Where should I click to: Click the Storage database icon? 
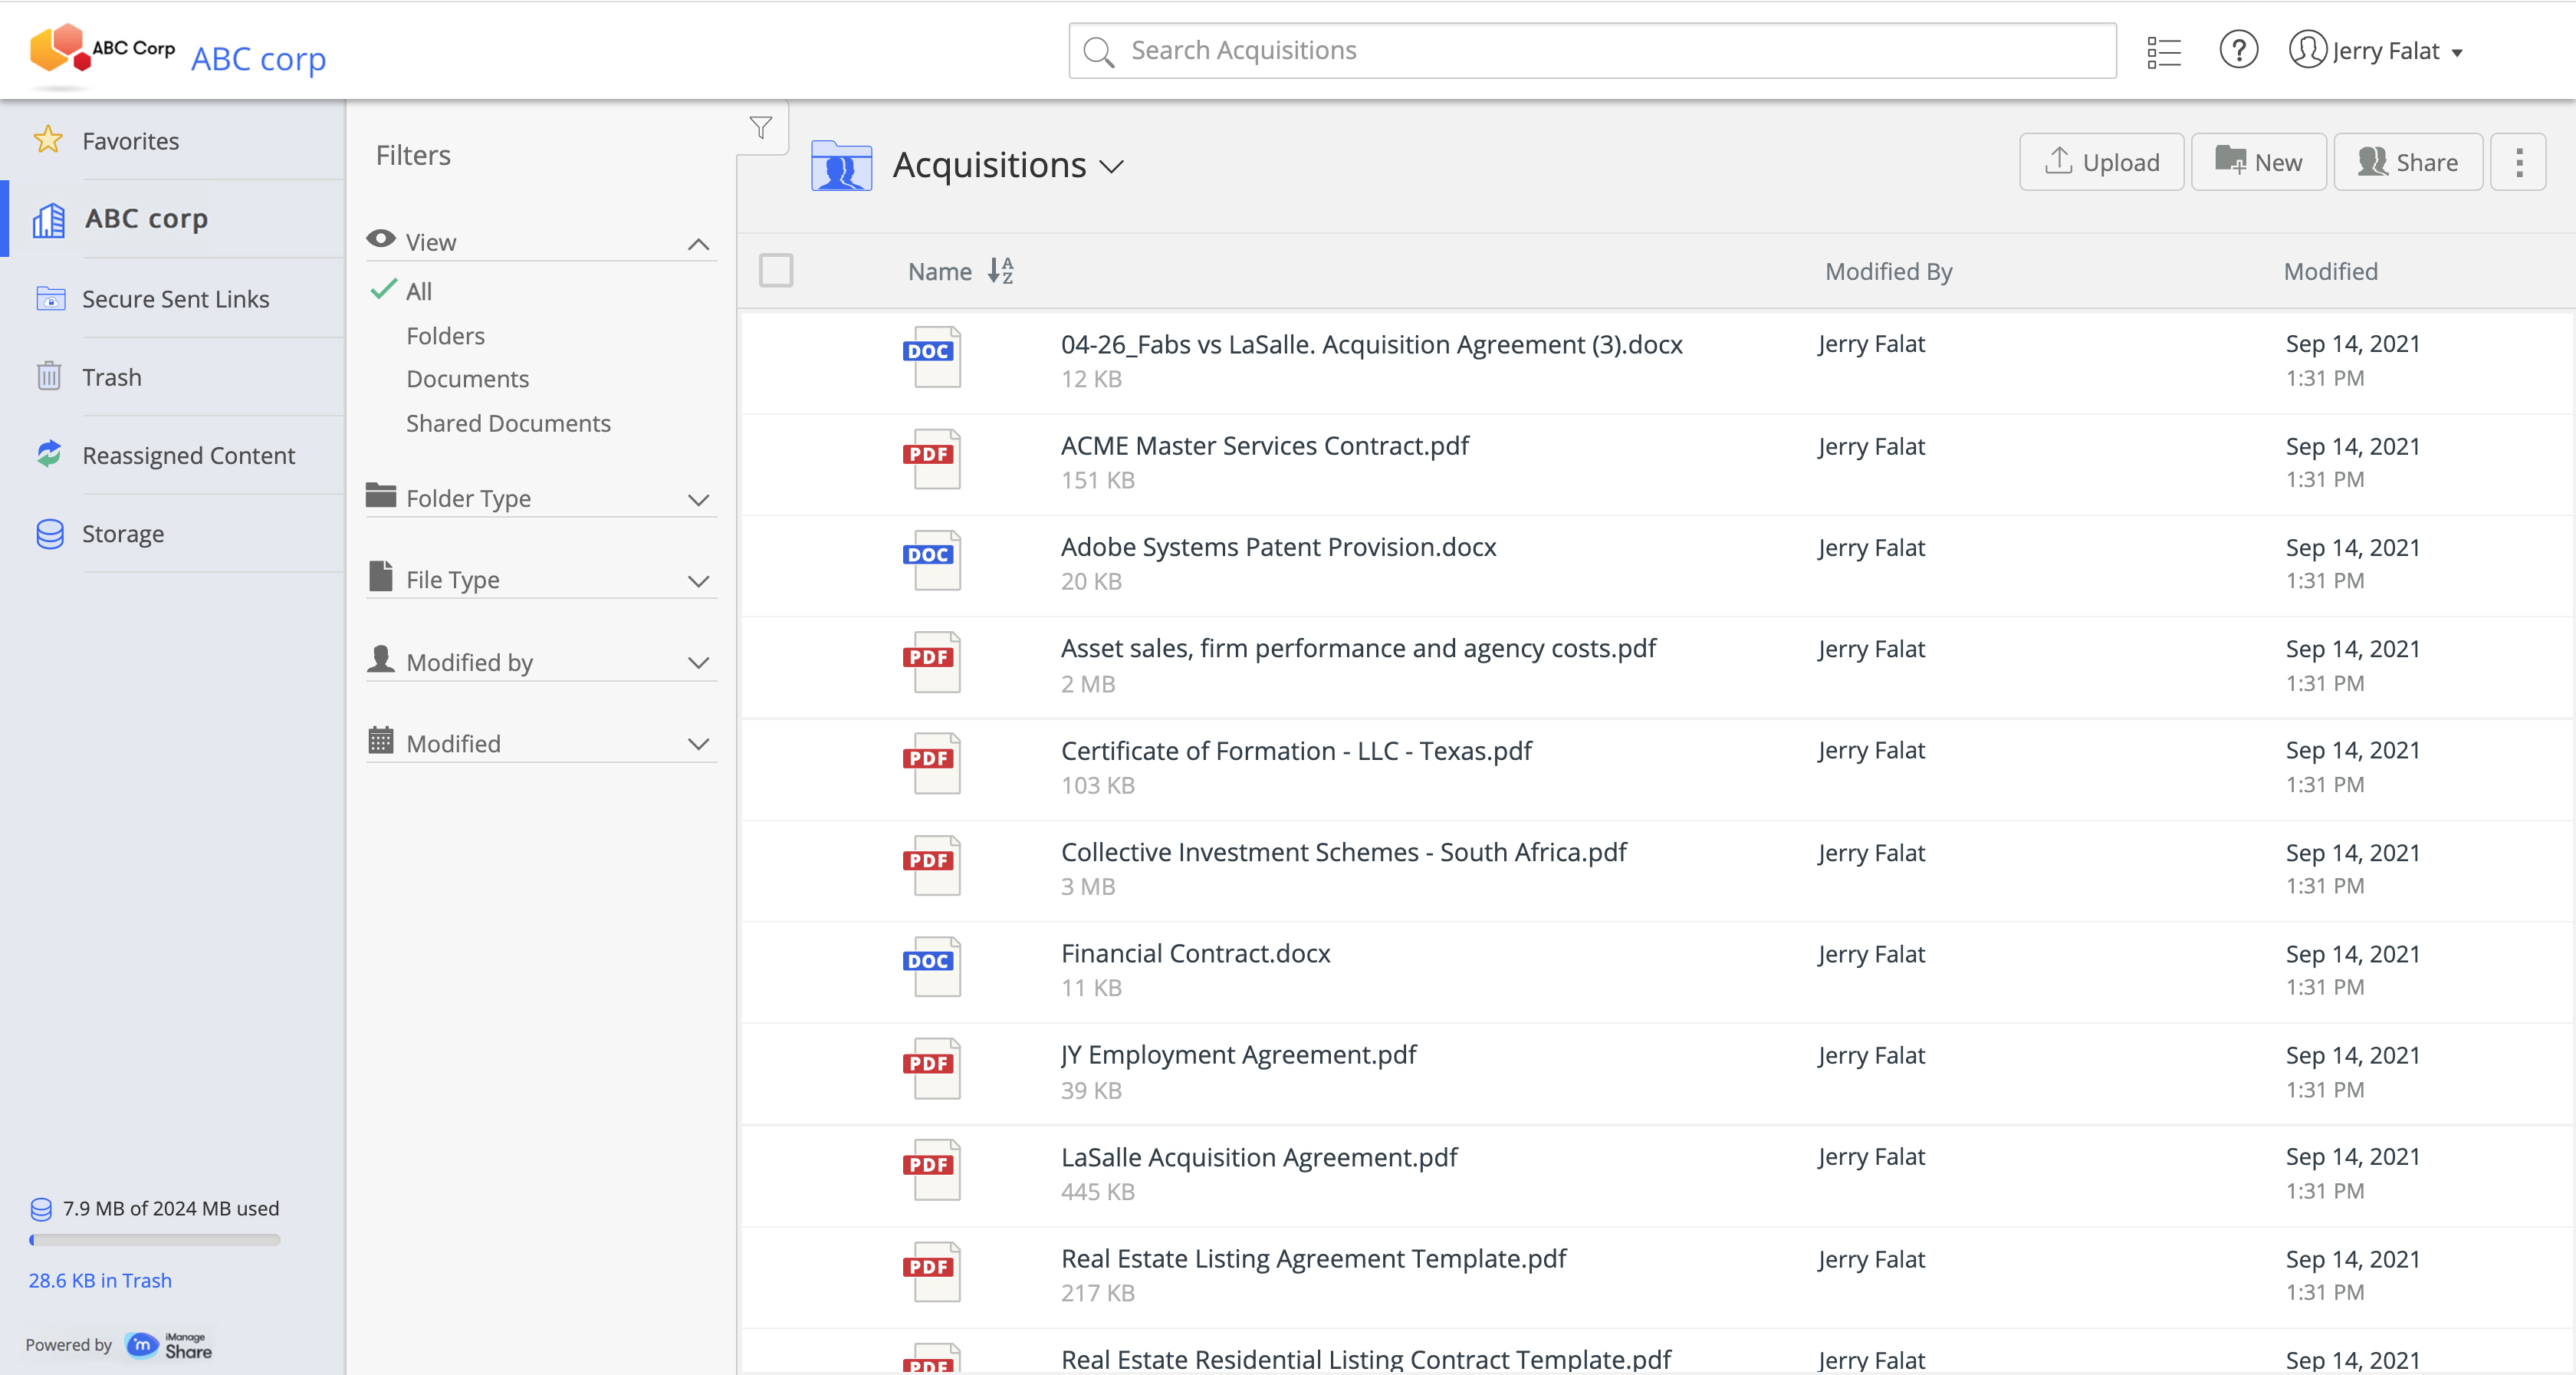(48, 534)
